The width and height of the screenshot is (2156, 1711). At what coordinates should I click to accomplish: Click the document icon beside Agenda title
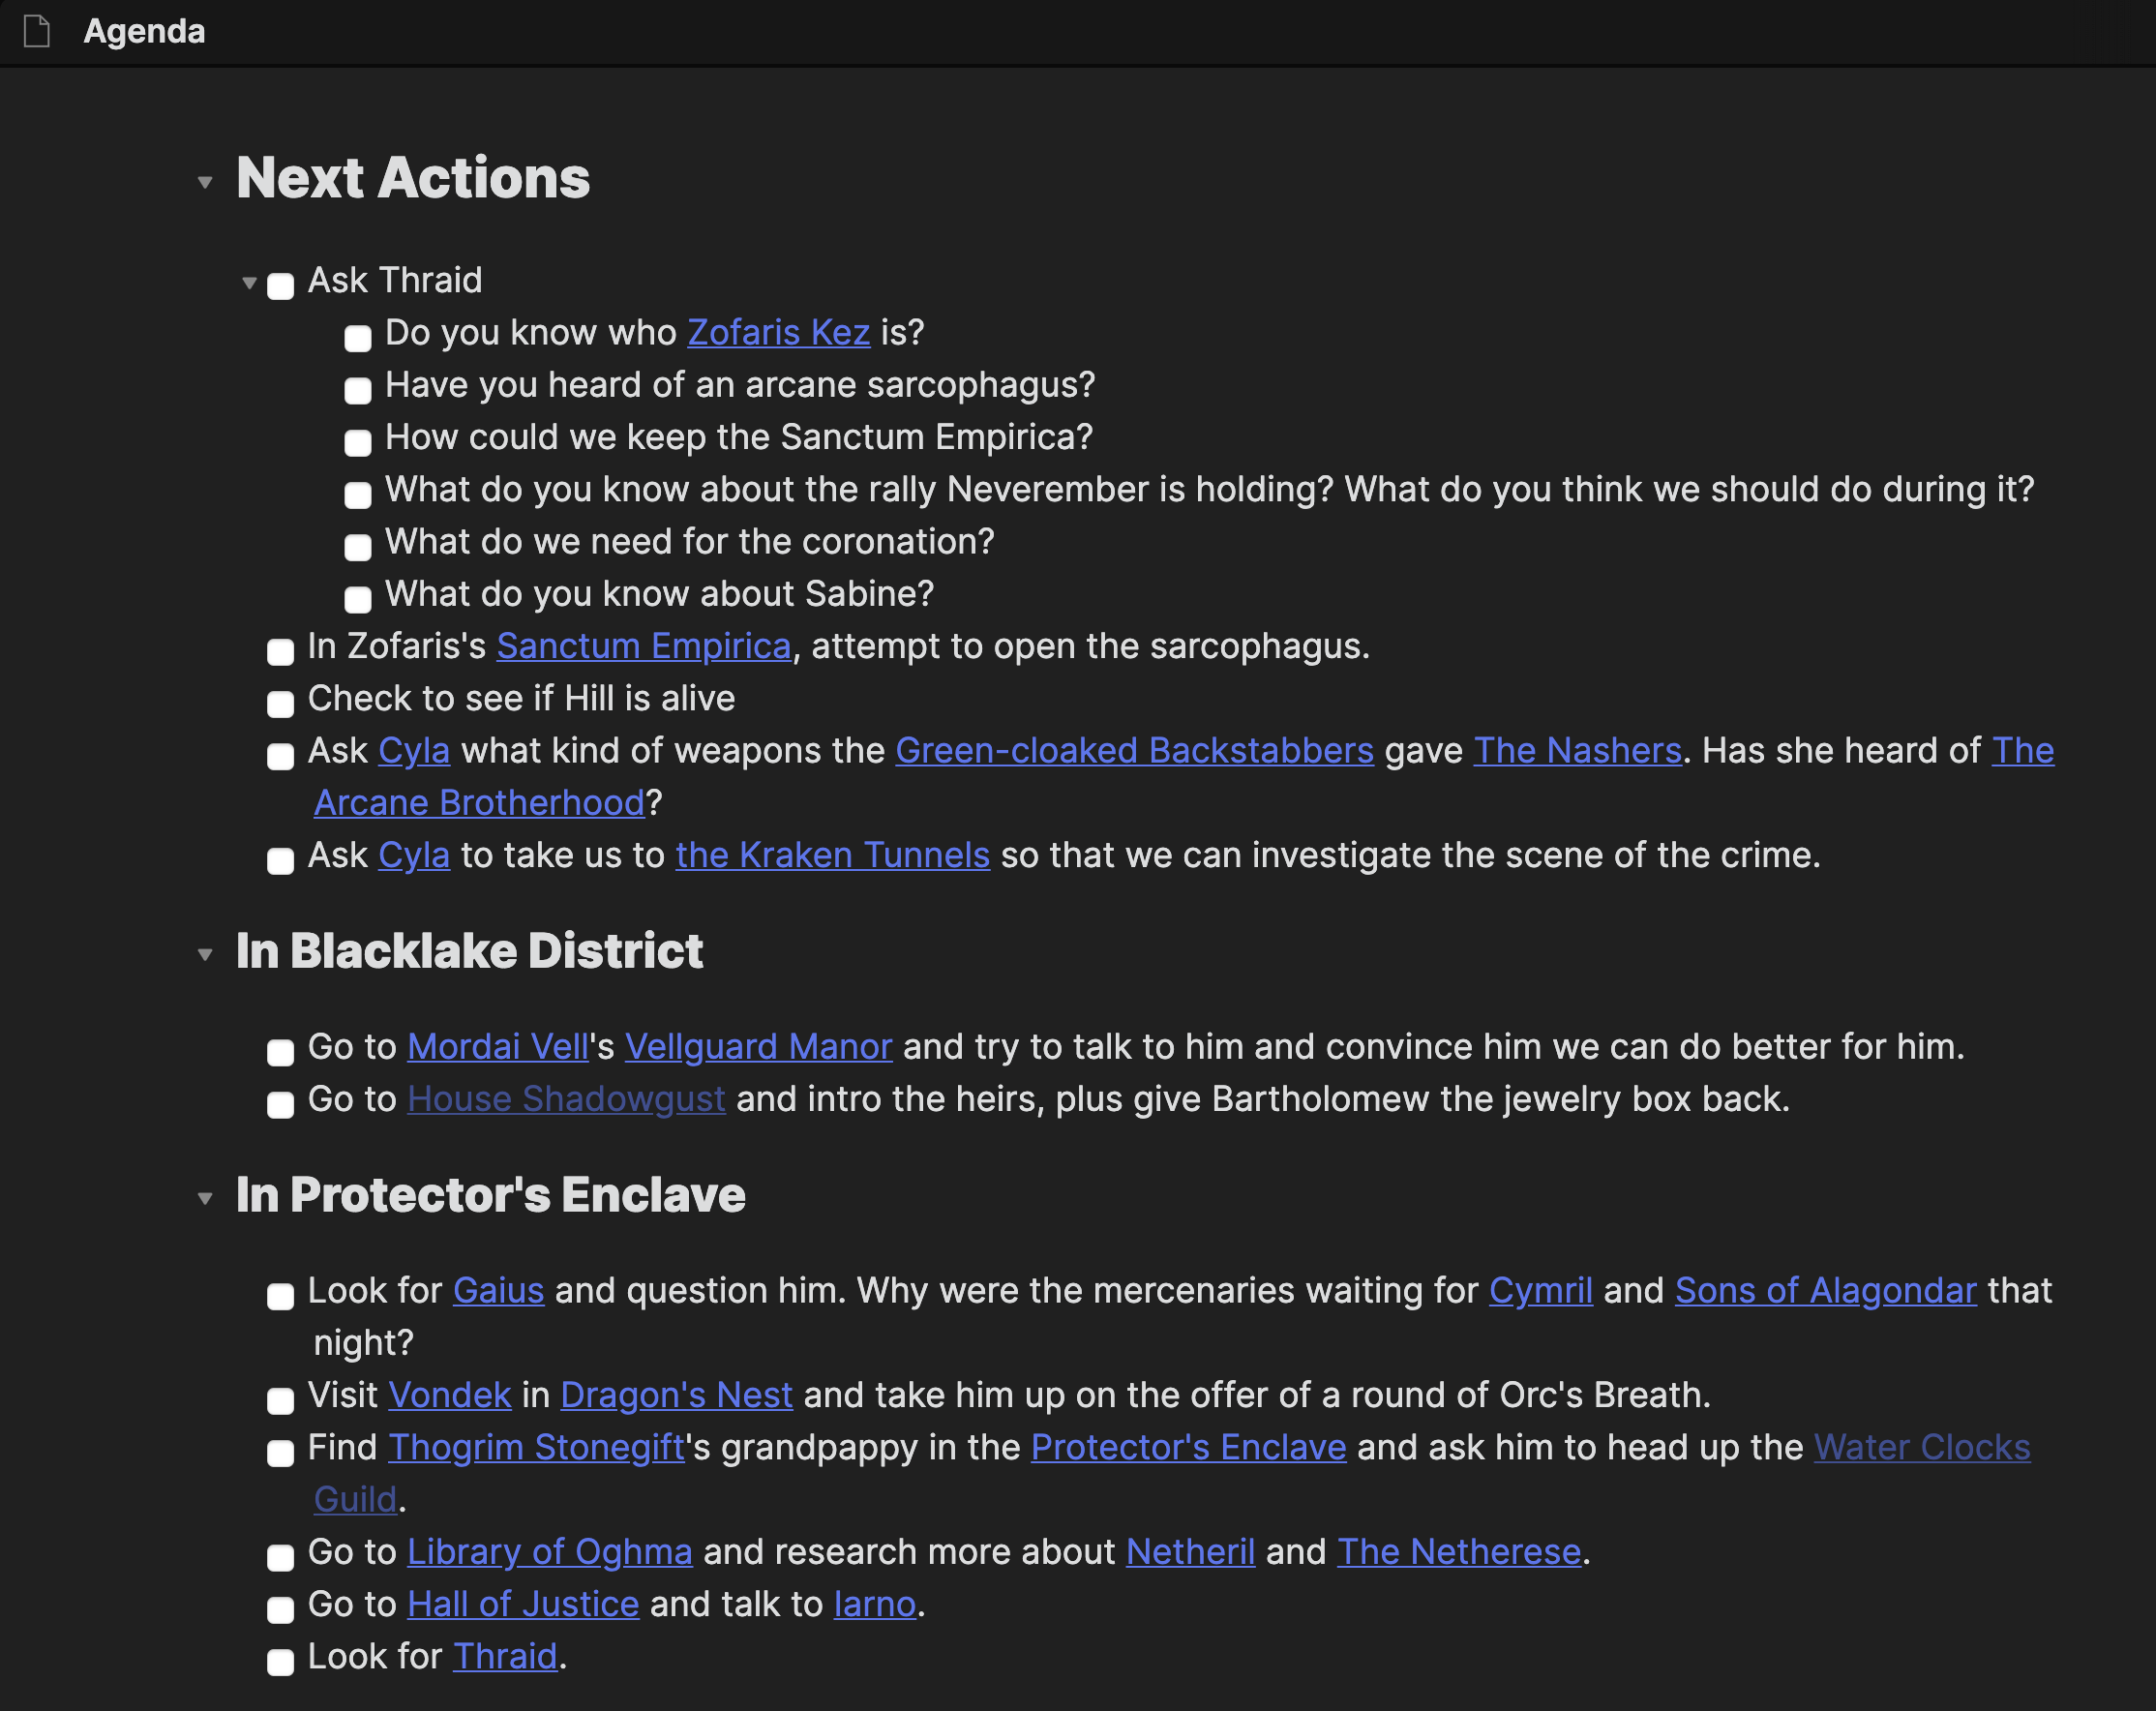point(37,31)
